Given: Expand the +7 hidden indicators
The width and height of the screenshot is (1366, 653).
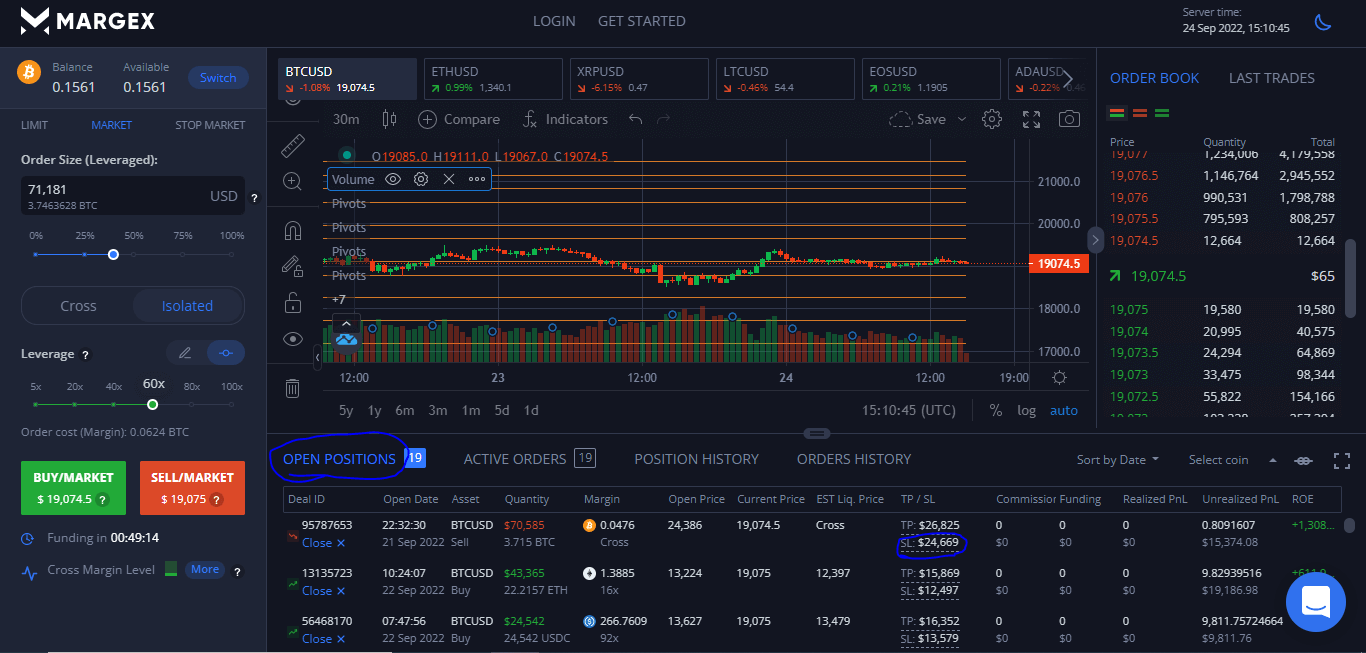Looking at the screenshot, I should 339,299.
